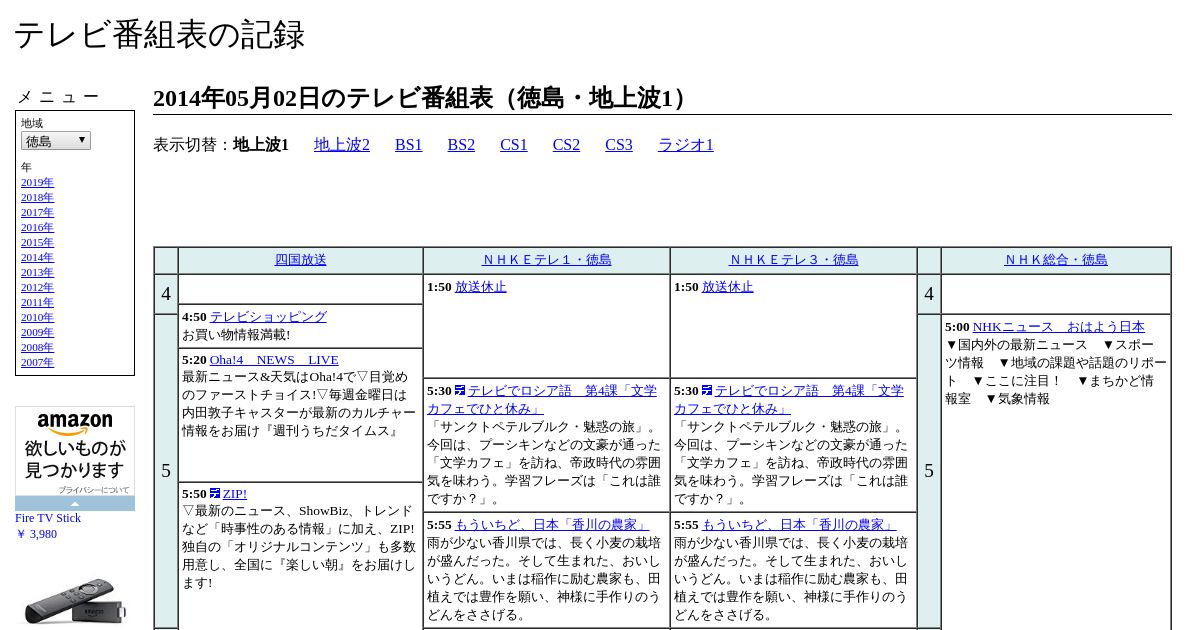Go to the 2013年 listings

pos(37,273)
